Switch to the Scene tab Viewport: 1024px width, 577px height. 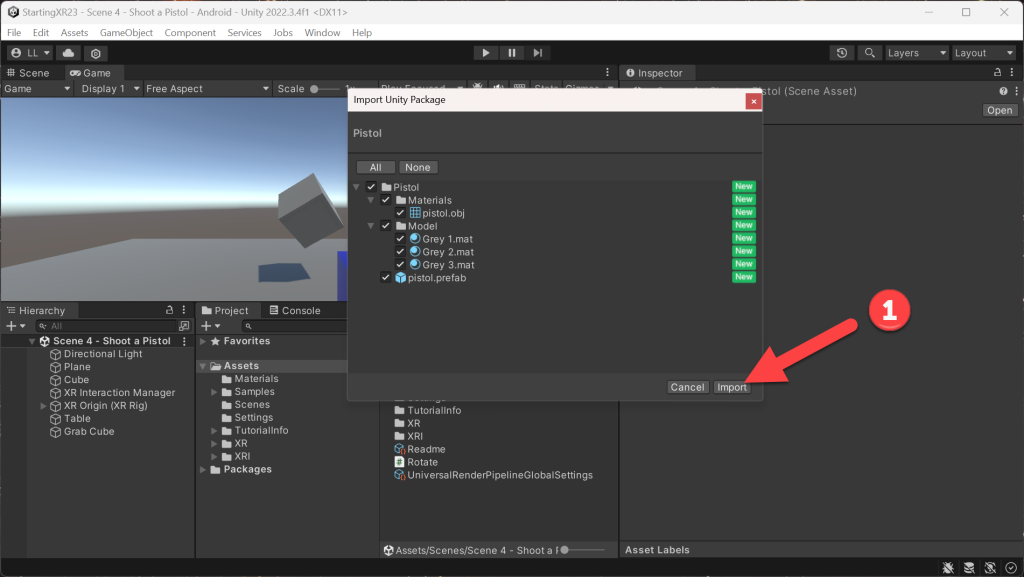(28, 73)
